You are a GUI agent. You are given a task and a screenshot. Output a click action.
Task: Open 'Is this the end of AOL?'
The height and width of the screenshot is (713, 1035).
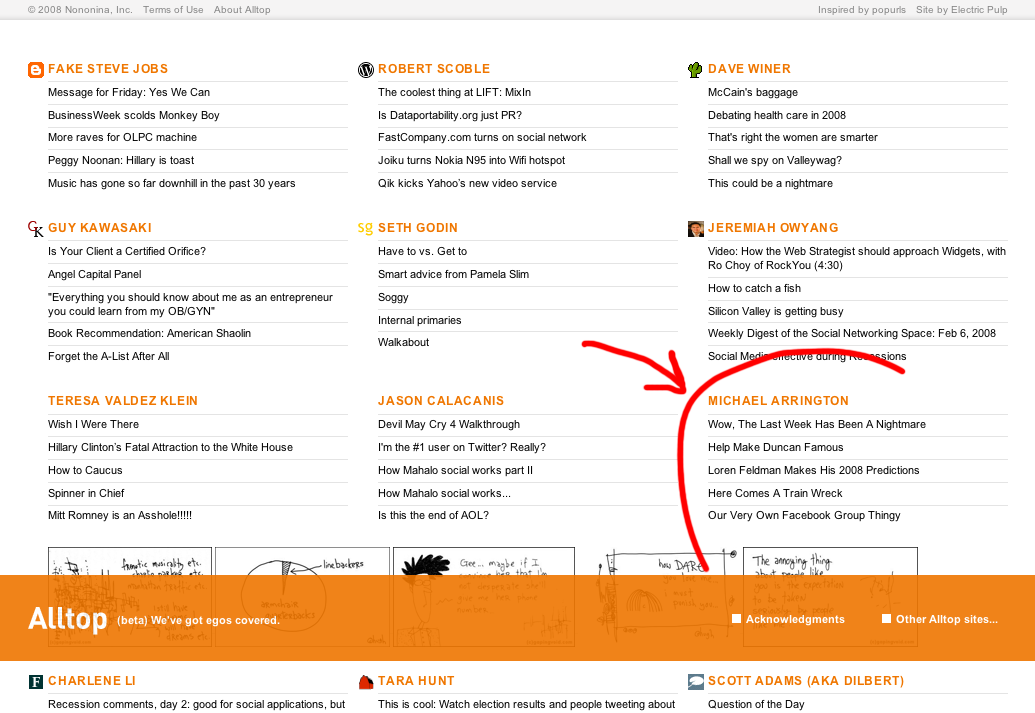coord(433,516)
